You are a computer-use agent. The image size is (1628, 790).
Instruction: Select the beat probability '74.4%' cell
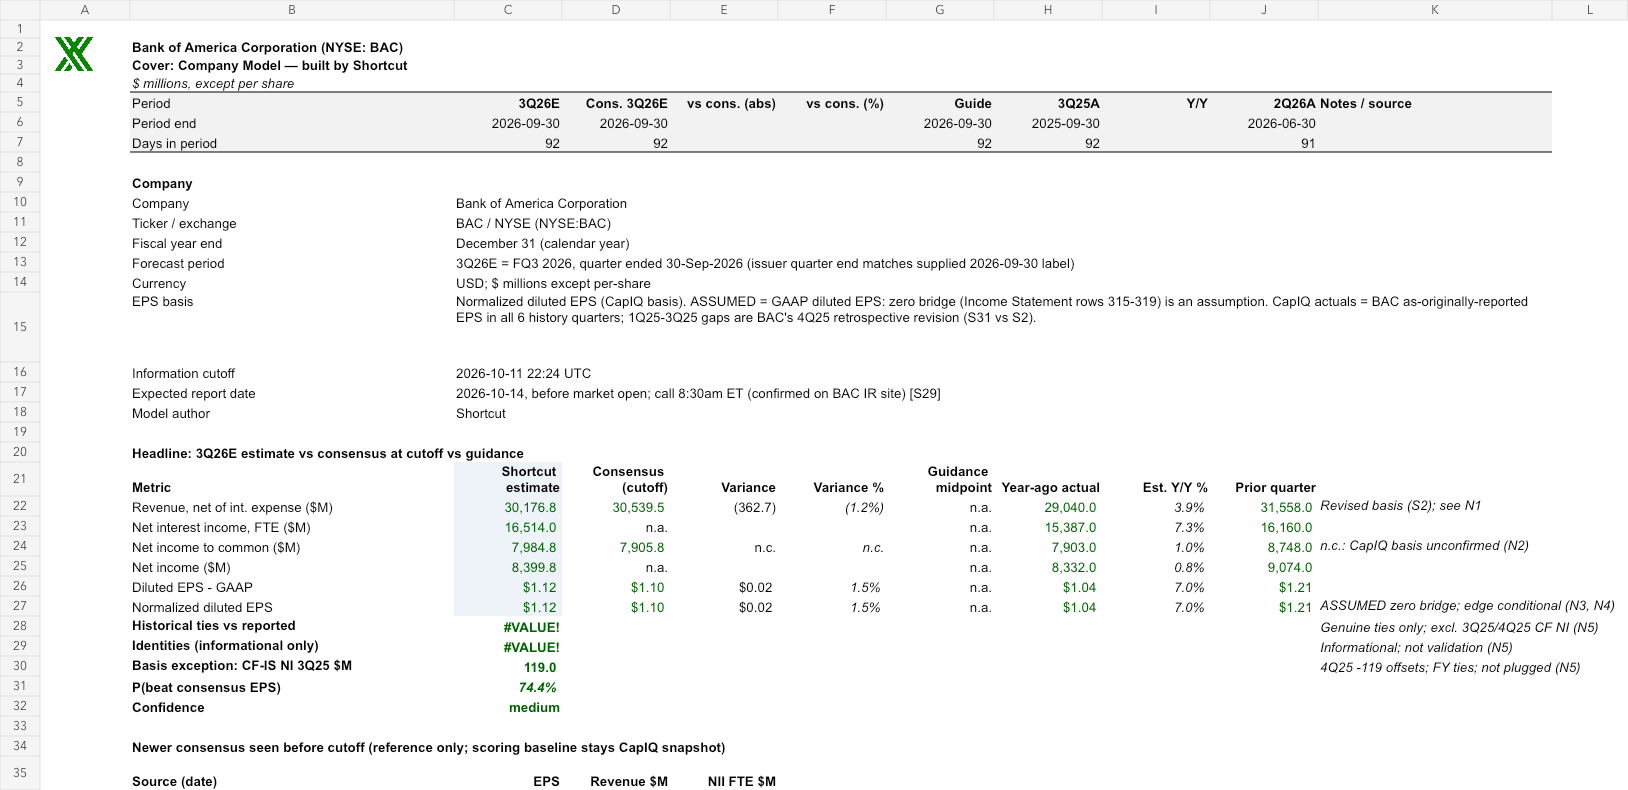click(x=538, y=688)
